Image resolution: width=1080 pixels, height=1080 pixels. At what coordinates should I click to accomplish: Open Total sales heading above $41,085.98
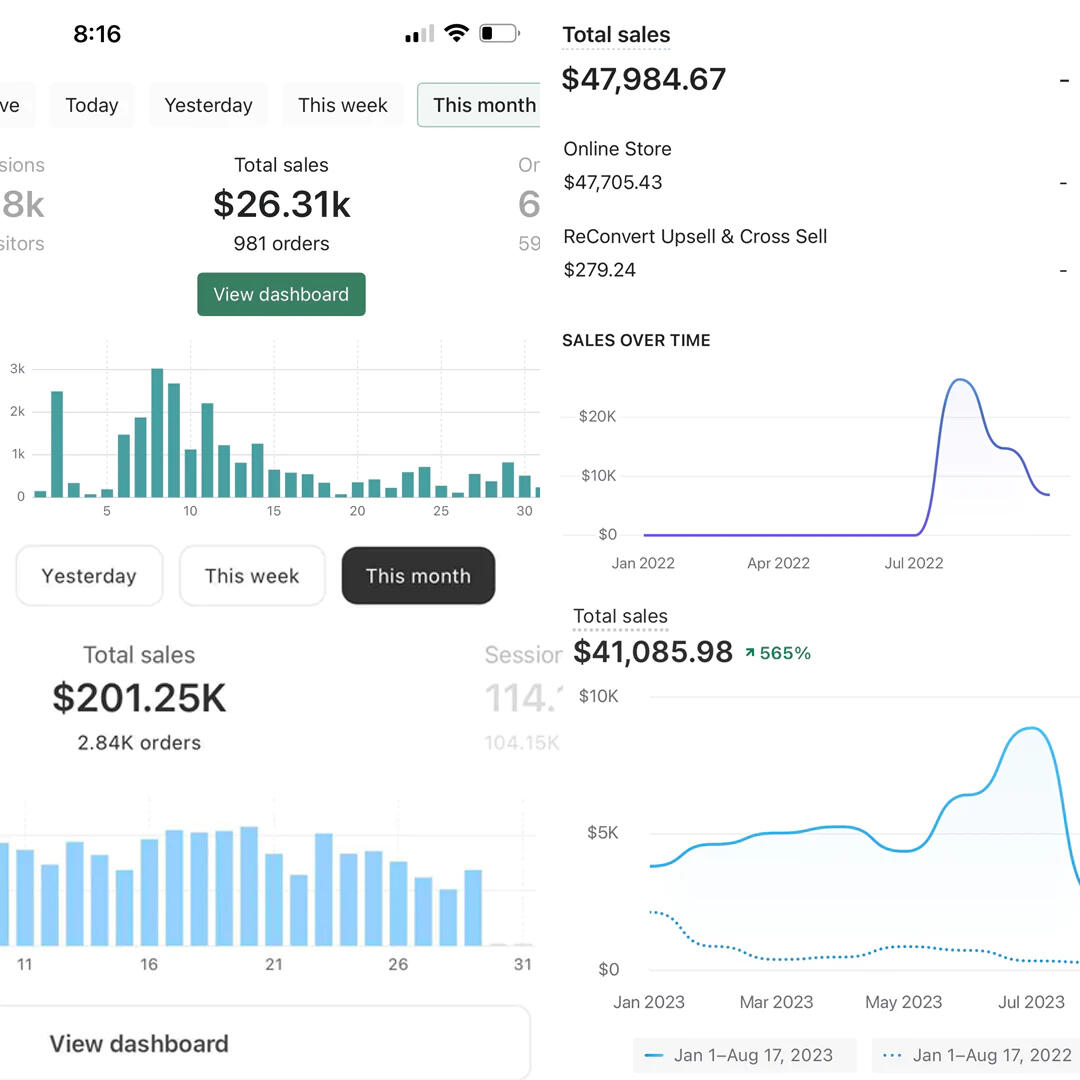(620, 617)
